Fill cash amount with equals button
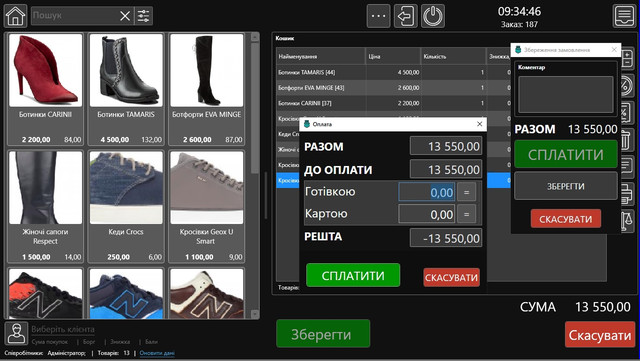 [x=467, y=192]
